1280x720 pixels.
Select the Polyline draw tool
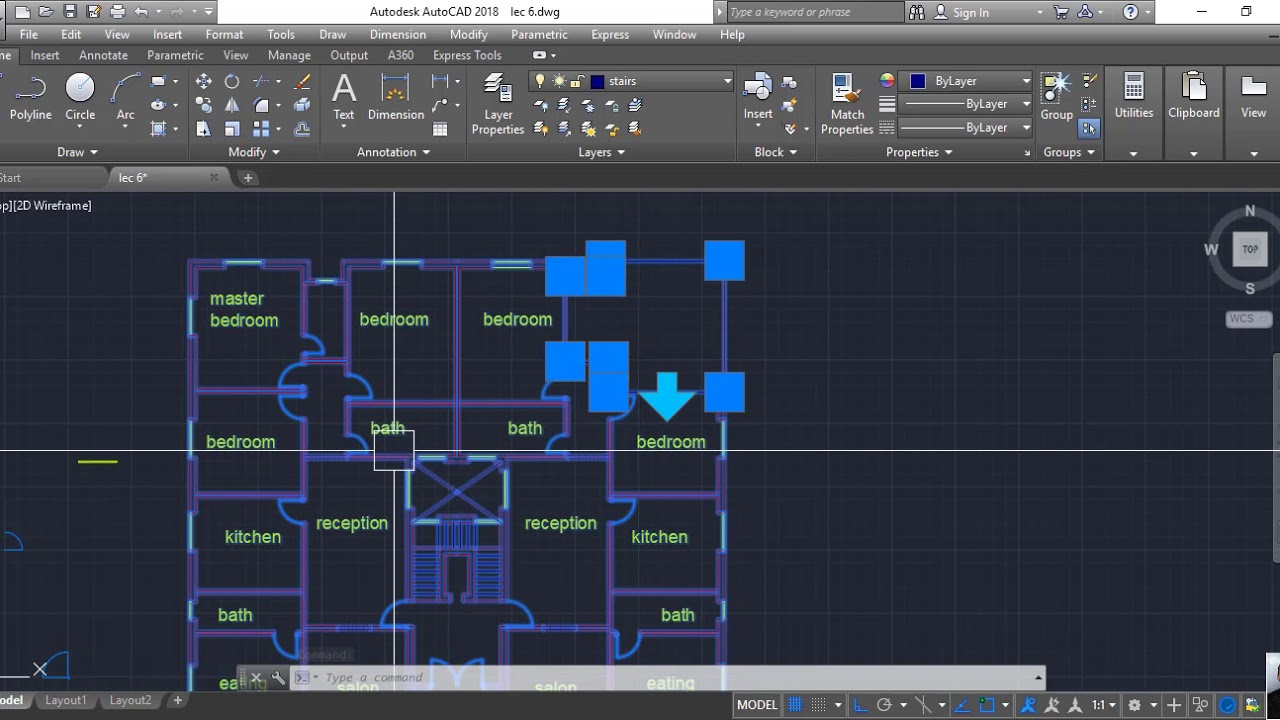click(30, 98)
